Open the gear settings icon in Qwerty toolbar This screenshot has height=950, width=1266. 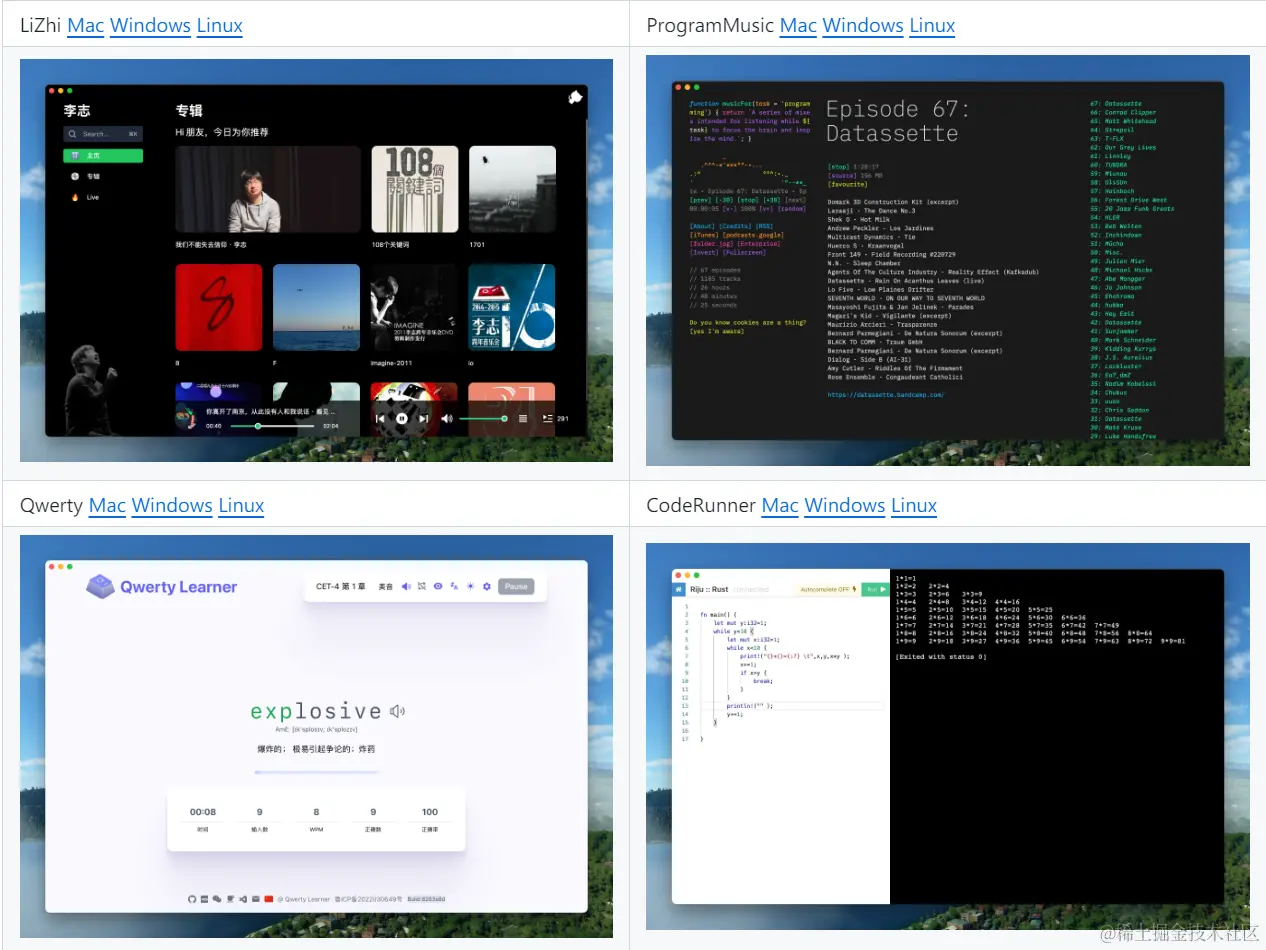coord(486,586)
